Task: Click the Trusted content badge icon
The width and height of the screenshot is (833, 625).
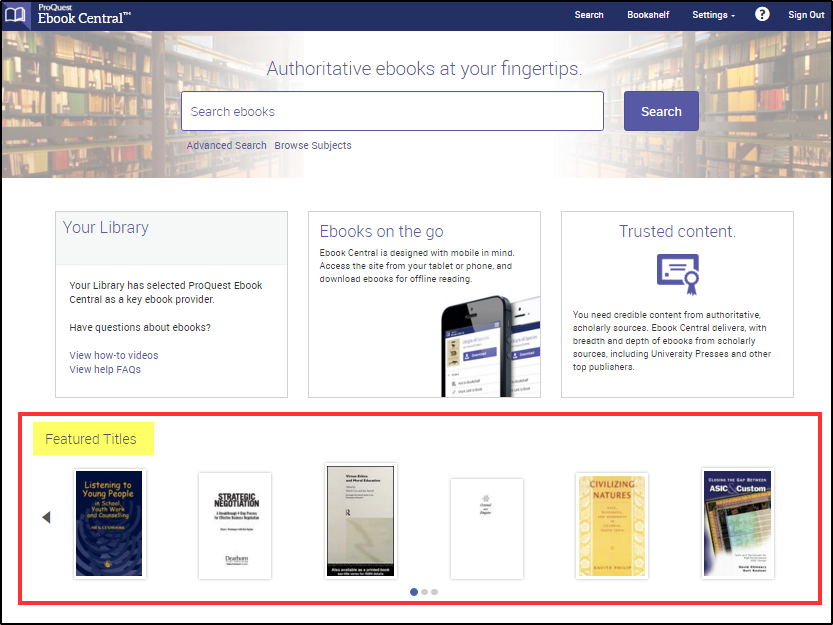Action: (676, 272)
